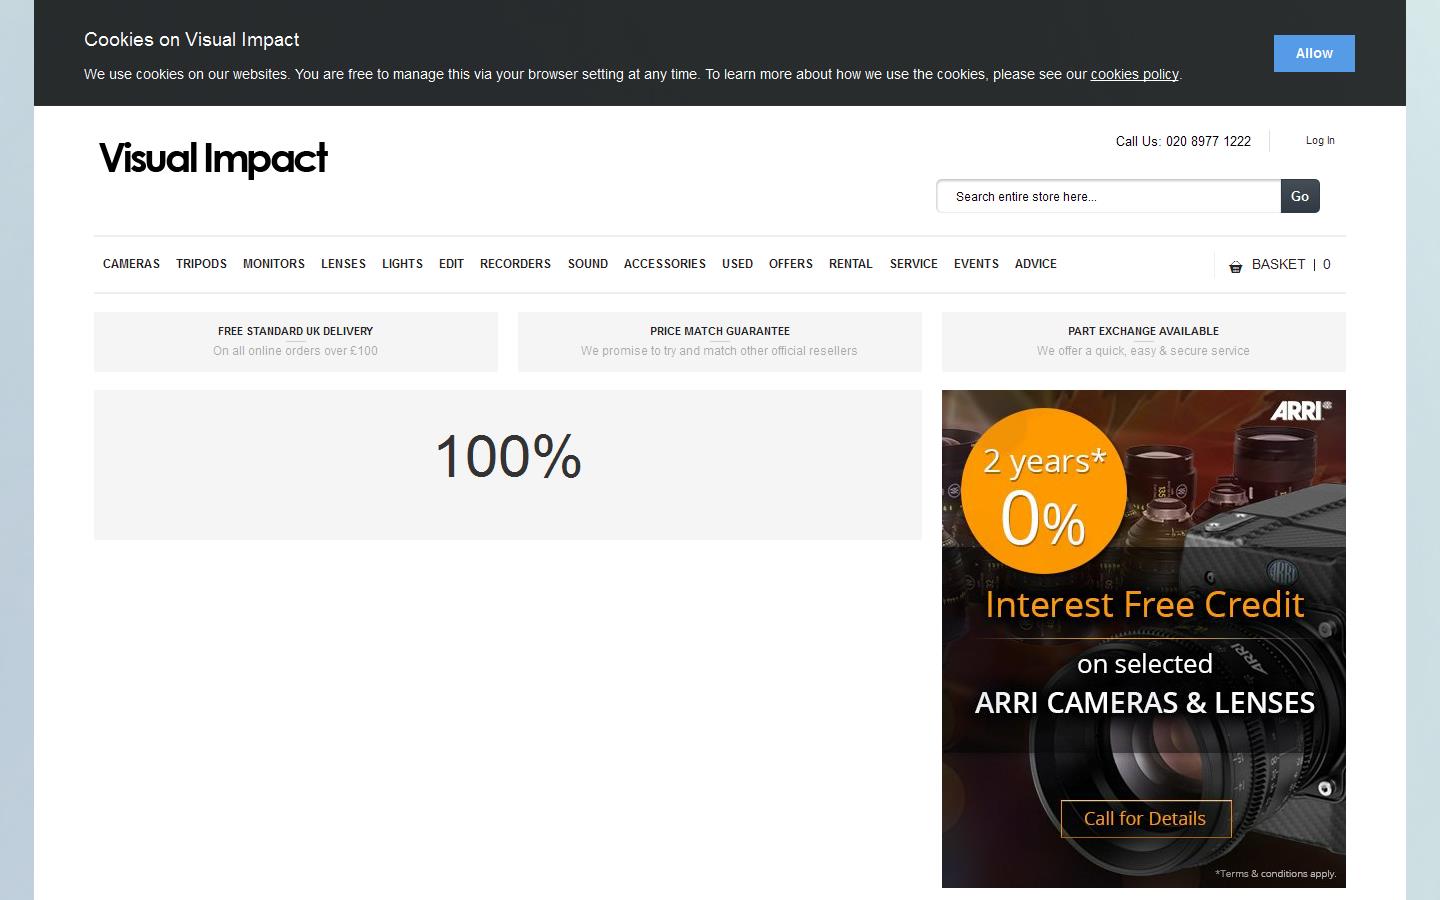
Task: Open the OFFERS section
Action: (790, 264)
